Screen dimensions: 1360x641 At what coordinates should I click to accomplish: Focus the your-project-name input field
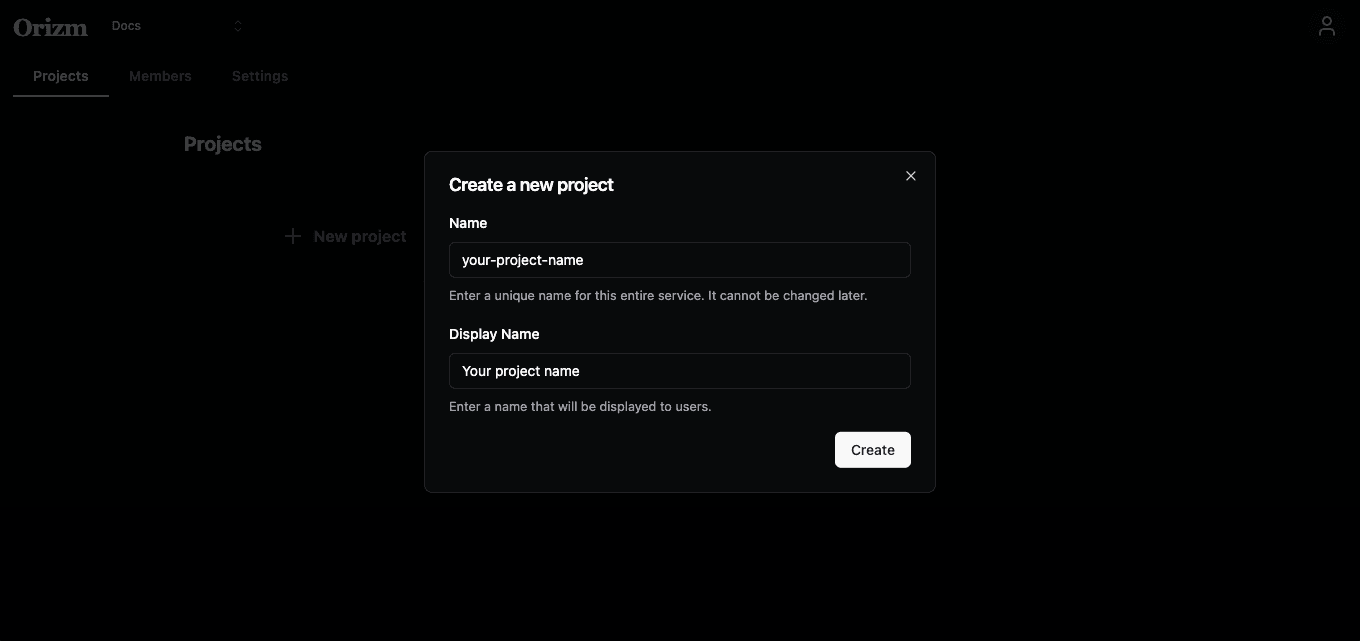pos(680,260)
